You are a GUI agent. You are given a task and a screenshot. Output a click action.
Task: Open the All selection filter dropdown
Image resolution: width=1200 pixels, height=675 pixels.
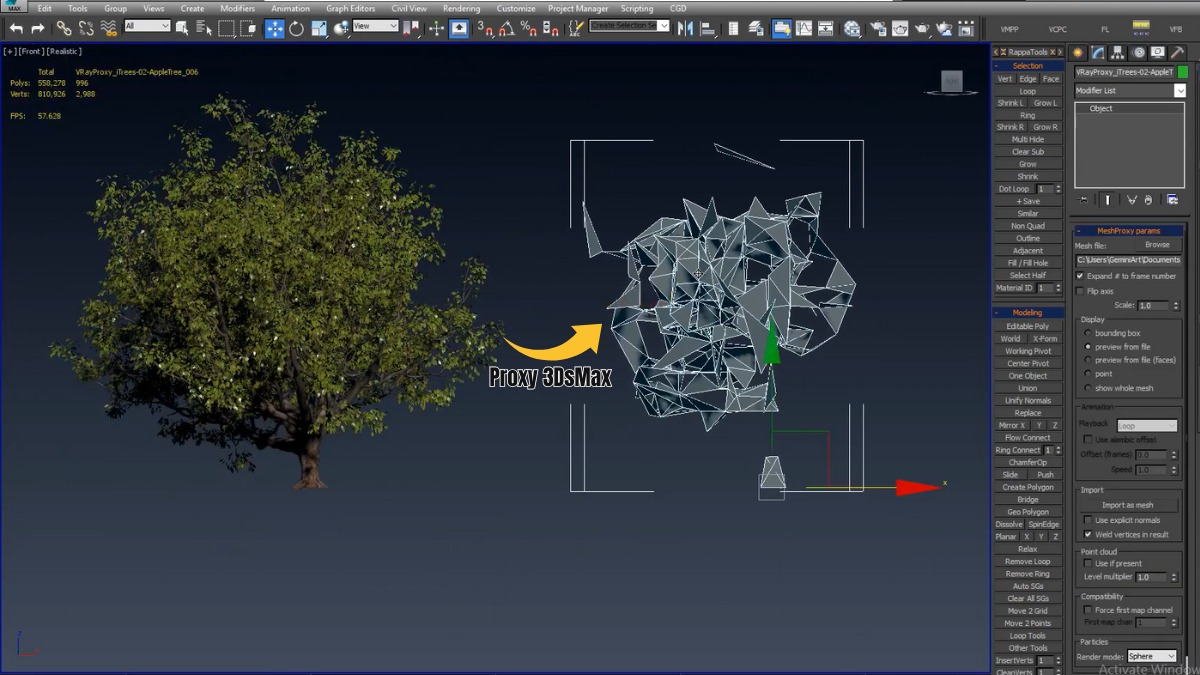click(147, 27)
